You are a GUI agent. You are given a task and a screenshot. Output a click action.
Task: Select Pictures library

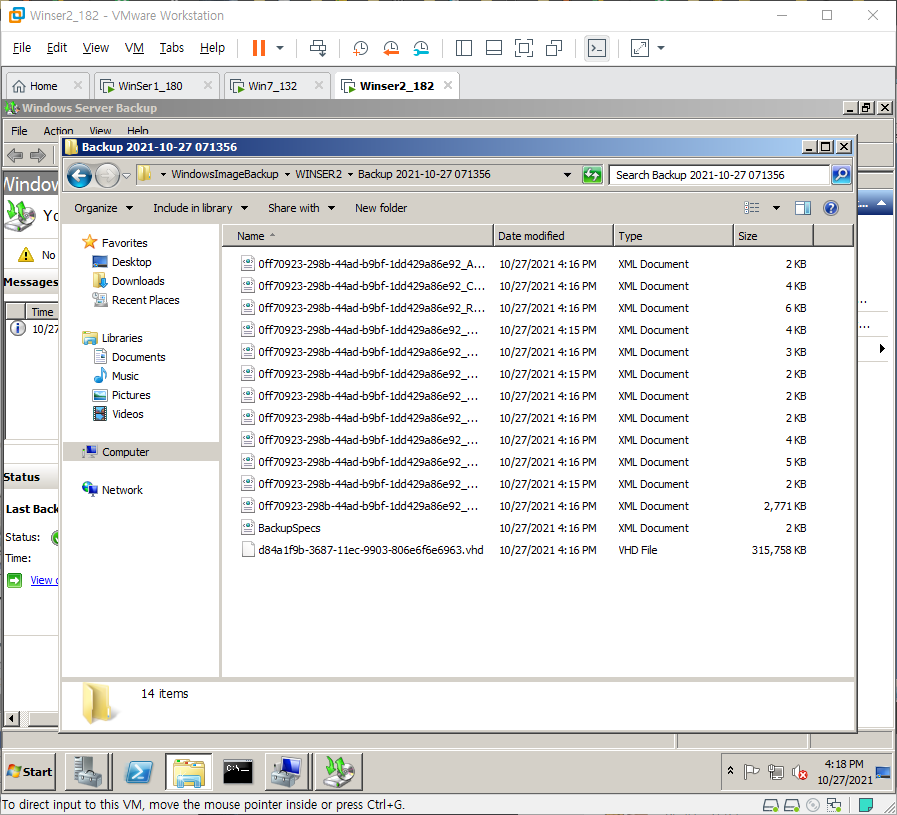click(131, 395)
